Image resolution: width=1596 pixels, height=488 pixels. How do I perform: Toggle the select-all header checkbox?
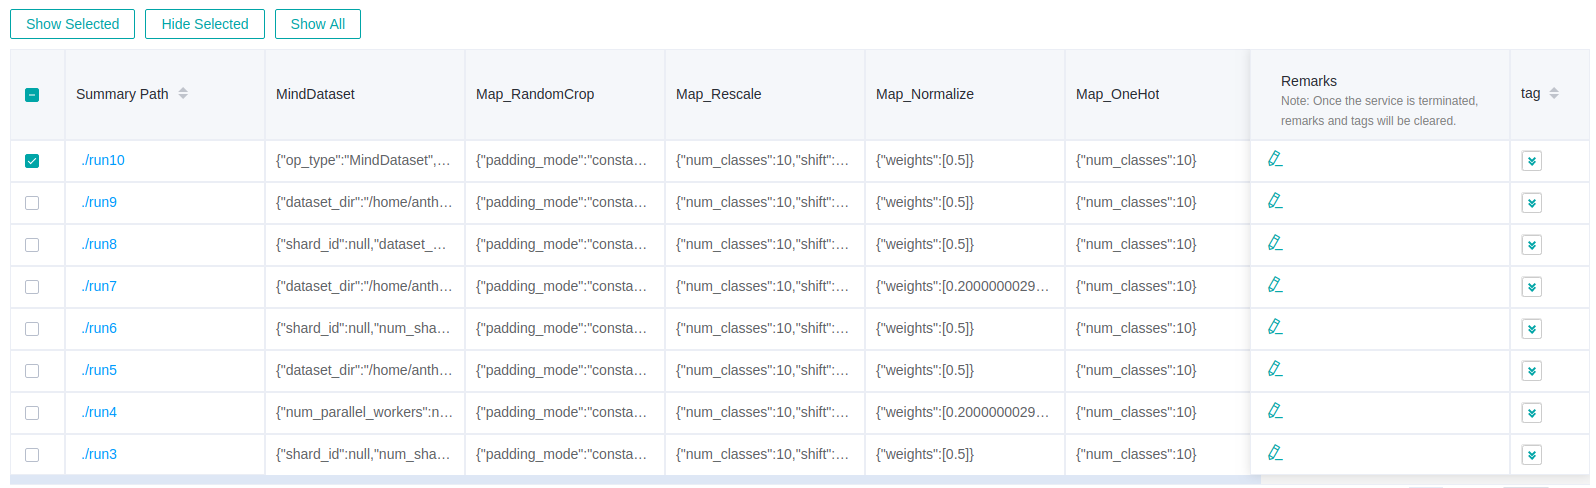(x=32, y=95)
